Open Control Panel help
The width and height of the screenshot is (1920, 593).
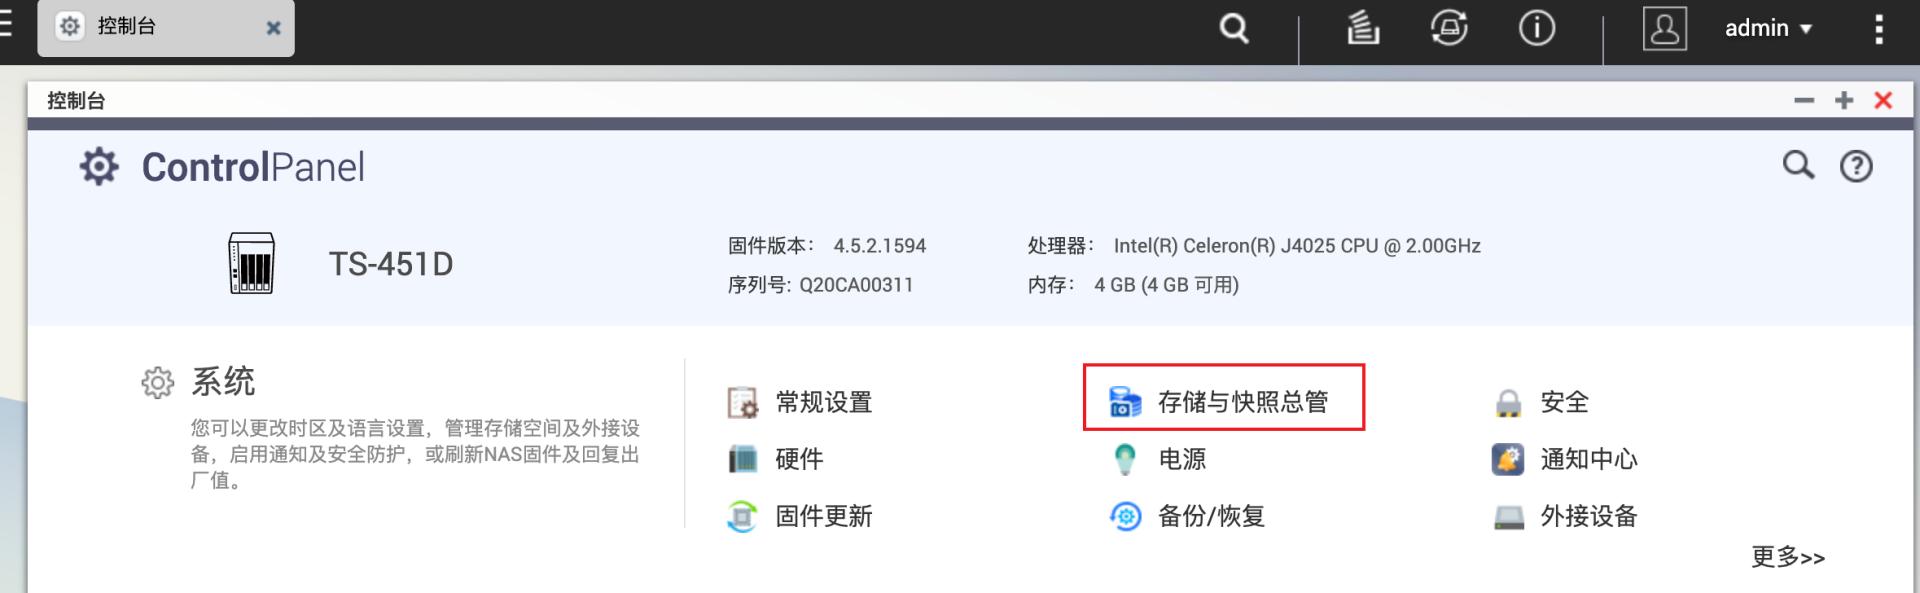pos(1856,166)
